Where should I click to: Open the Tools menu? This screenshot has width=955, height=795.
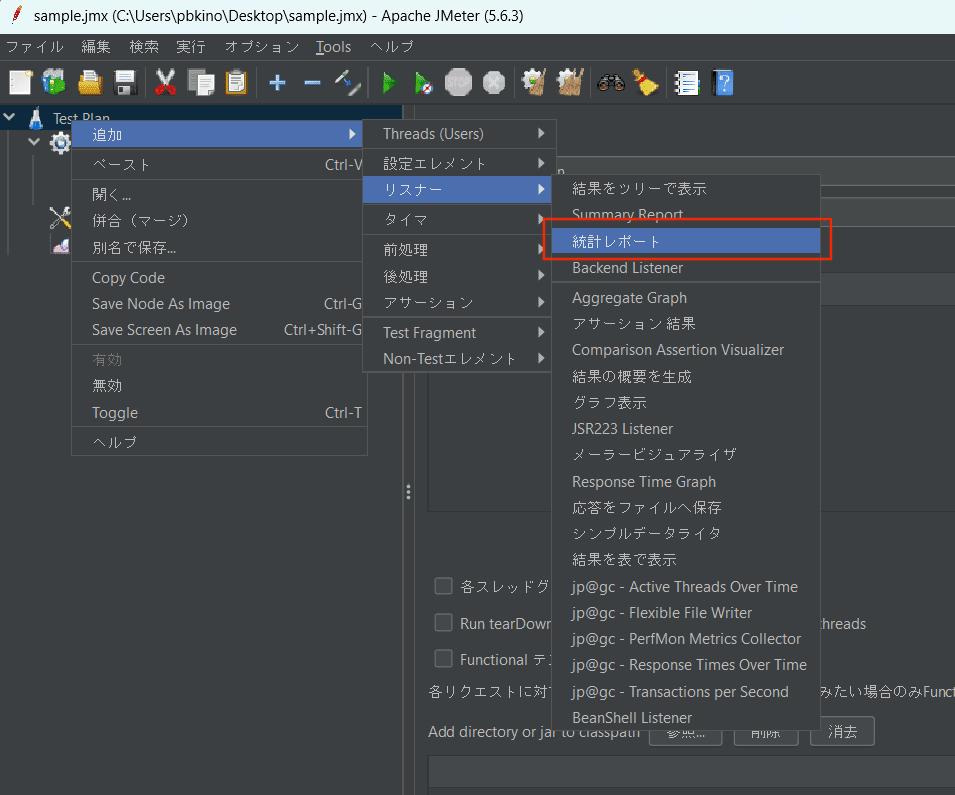click(333, 47)
